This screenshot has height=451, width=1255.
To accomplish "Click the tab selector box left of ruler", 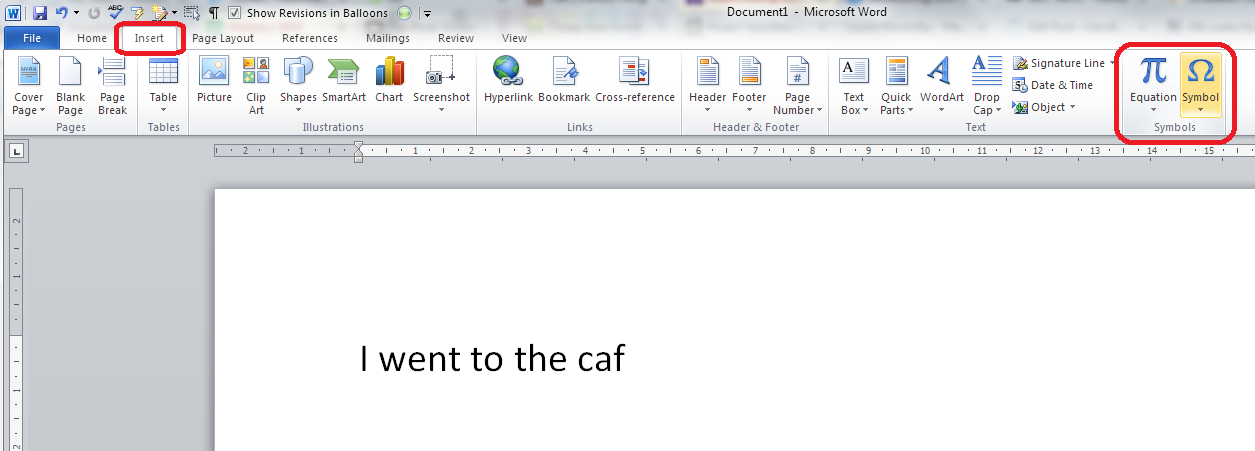I will pyautogui.click(x=18, y=151).
